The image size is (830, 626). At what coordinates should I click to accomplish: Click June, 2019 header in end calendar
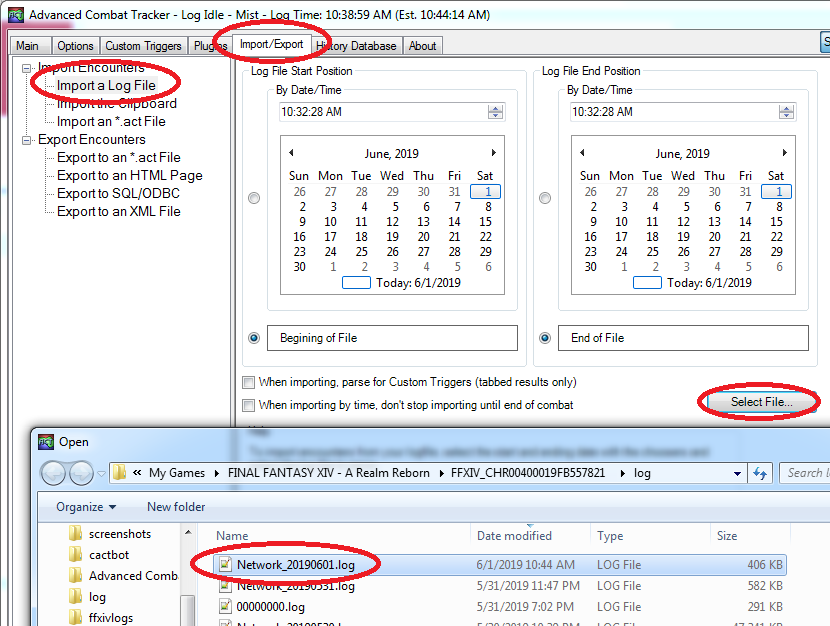683,154
